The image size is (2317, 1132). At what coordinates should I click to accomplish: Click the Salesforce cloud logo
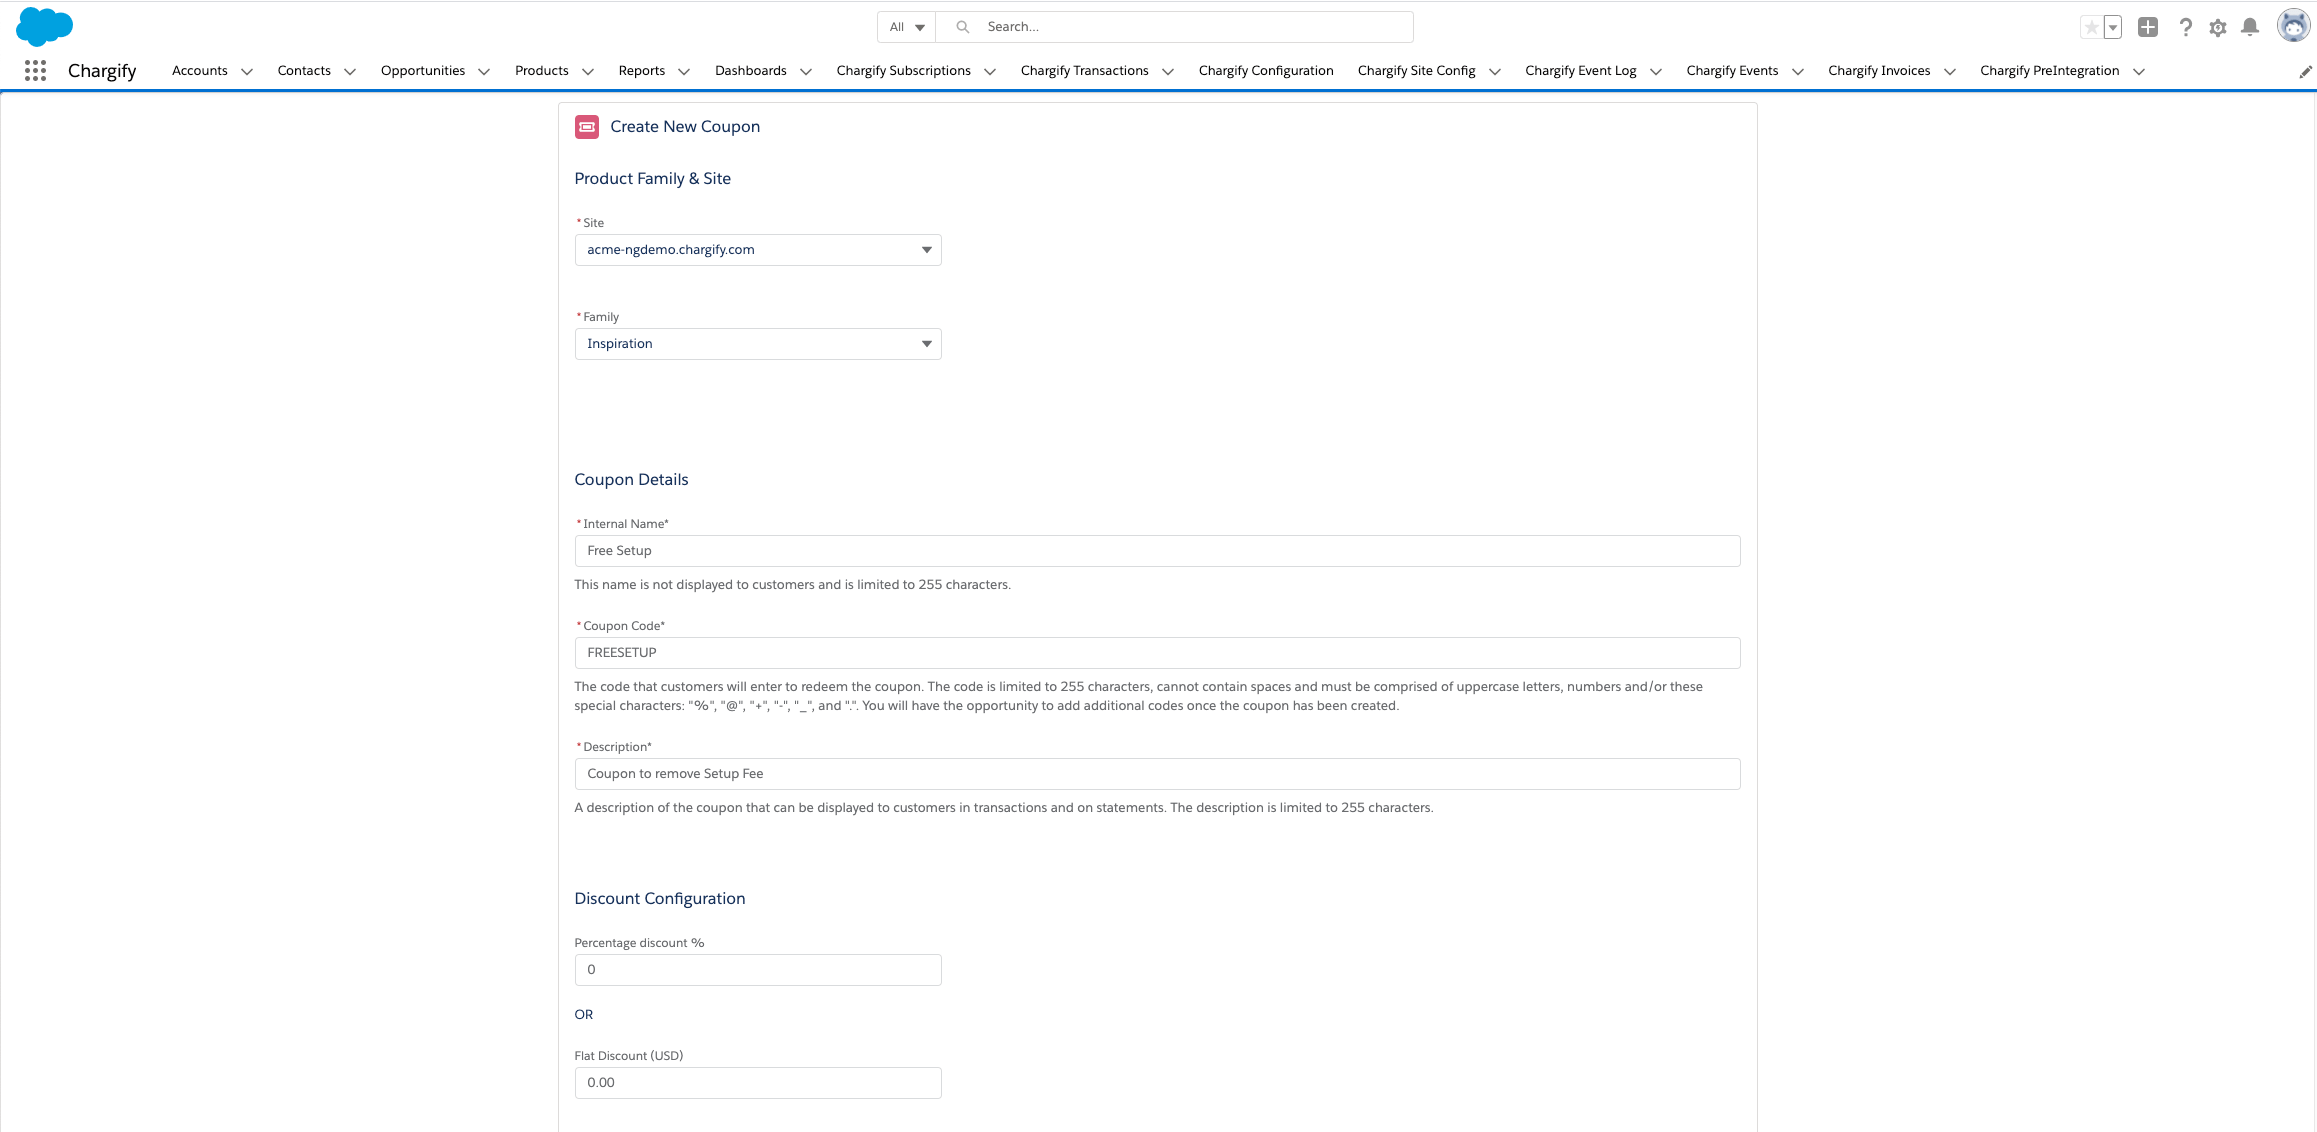click(x=45, y=26)
